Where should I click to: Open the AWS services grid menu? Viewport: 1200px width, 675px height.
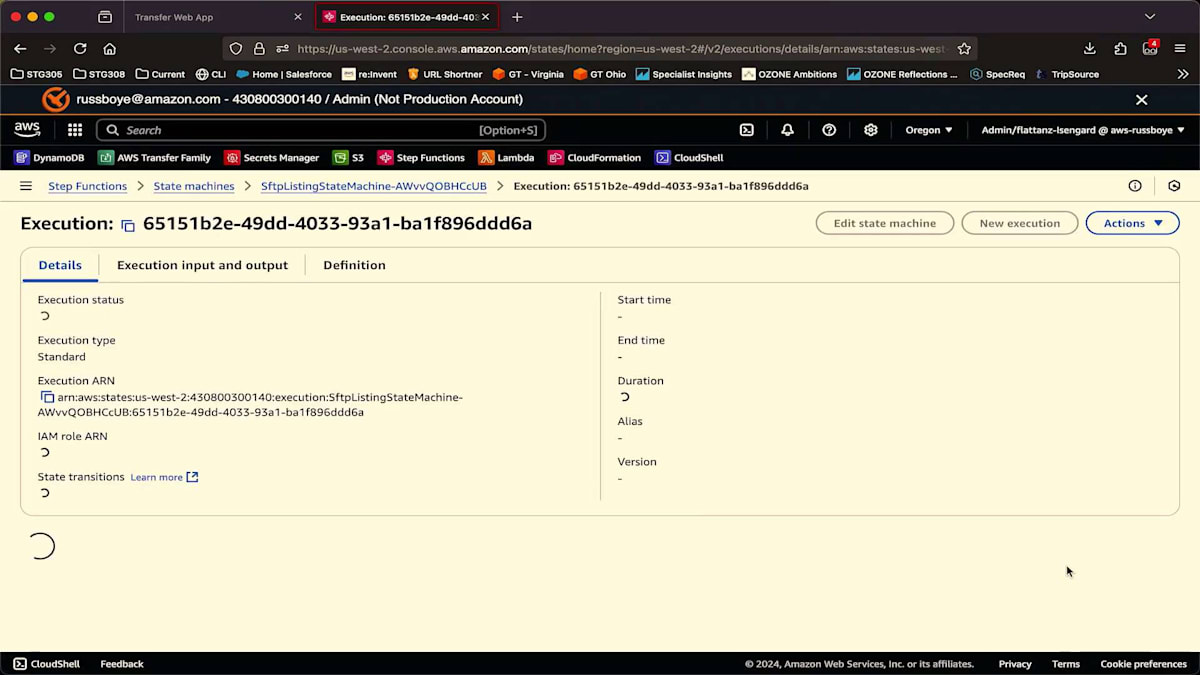pos(75,130)
